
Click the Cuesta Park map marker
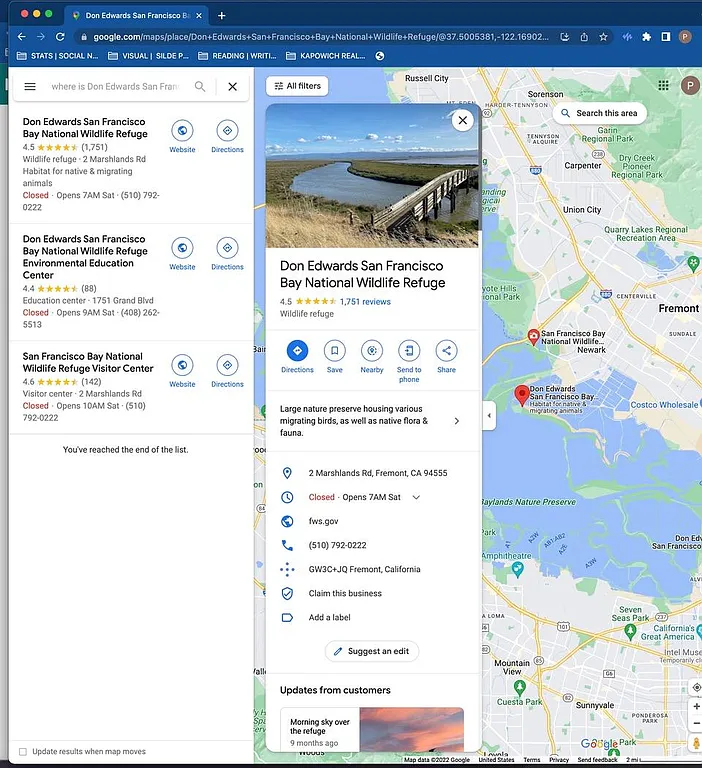tap(520, 688)
